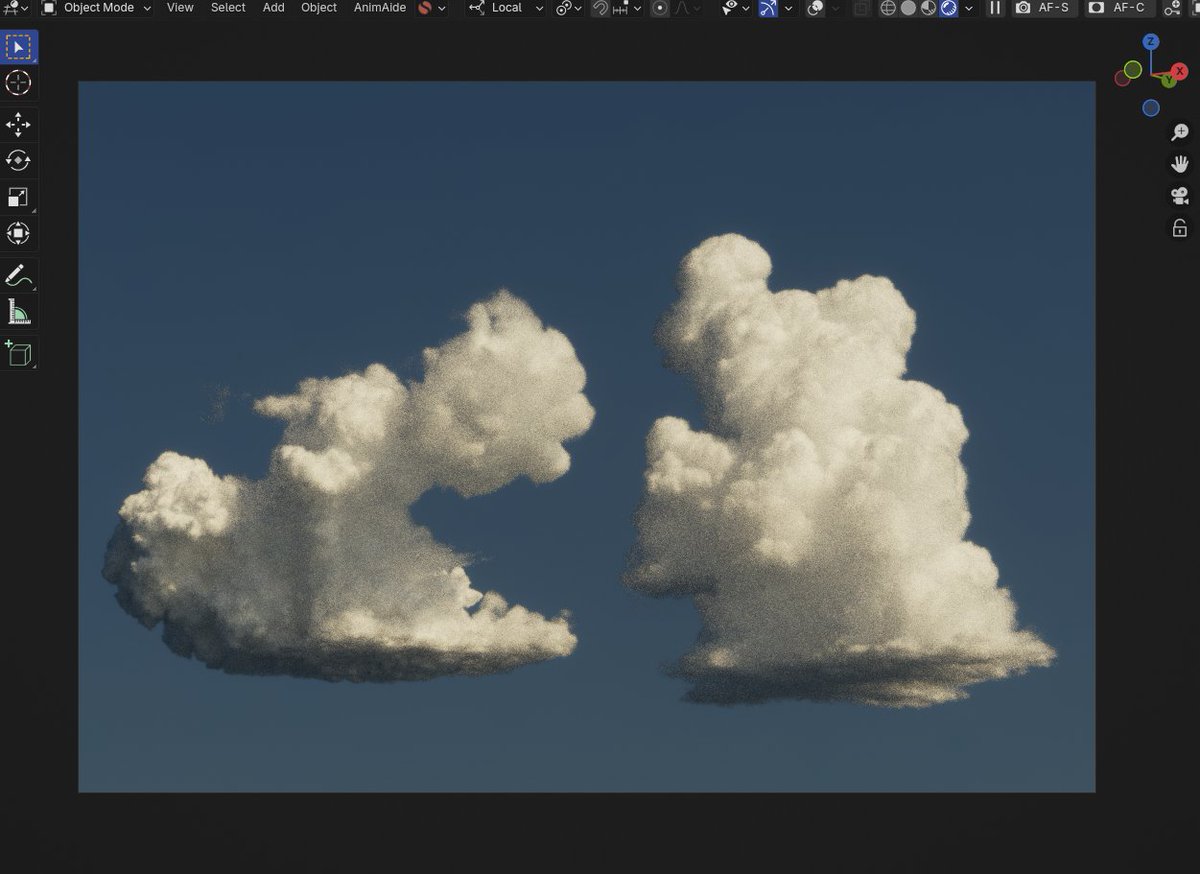Screen dimensions: 1200x874
Task: Open the magnify zoom control in the sidebar
Action: (x=1179, y=131)
